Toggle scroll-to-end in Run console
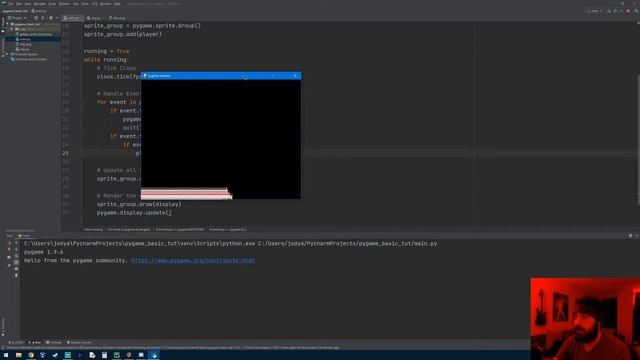This screenshot has height=360, width=640. click(x=16, y=262)
